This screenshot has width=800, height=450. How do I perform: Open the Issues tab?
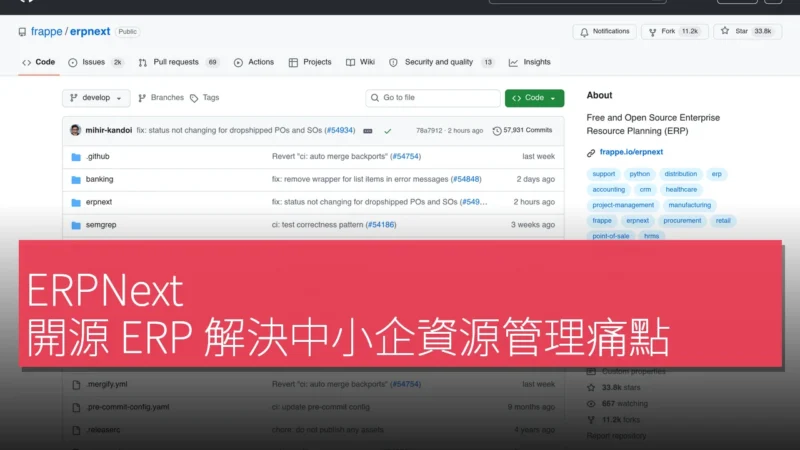(x=96, y=62)
